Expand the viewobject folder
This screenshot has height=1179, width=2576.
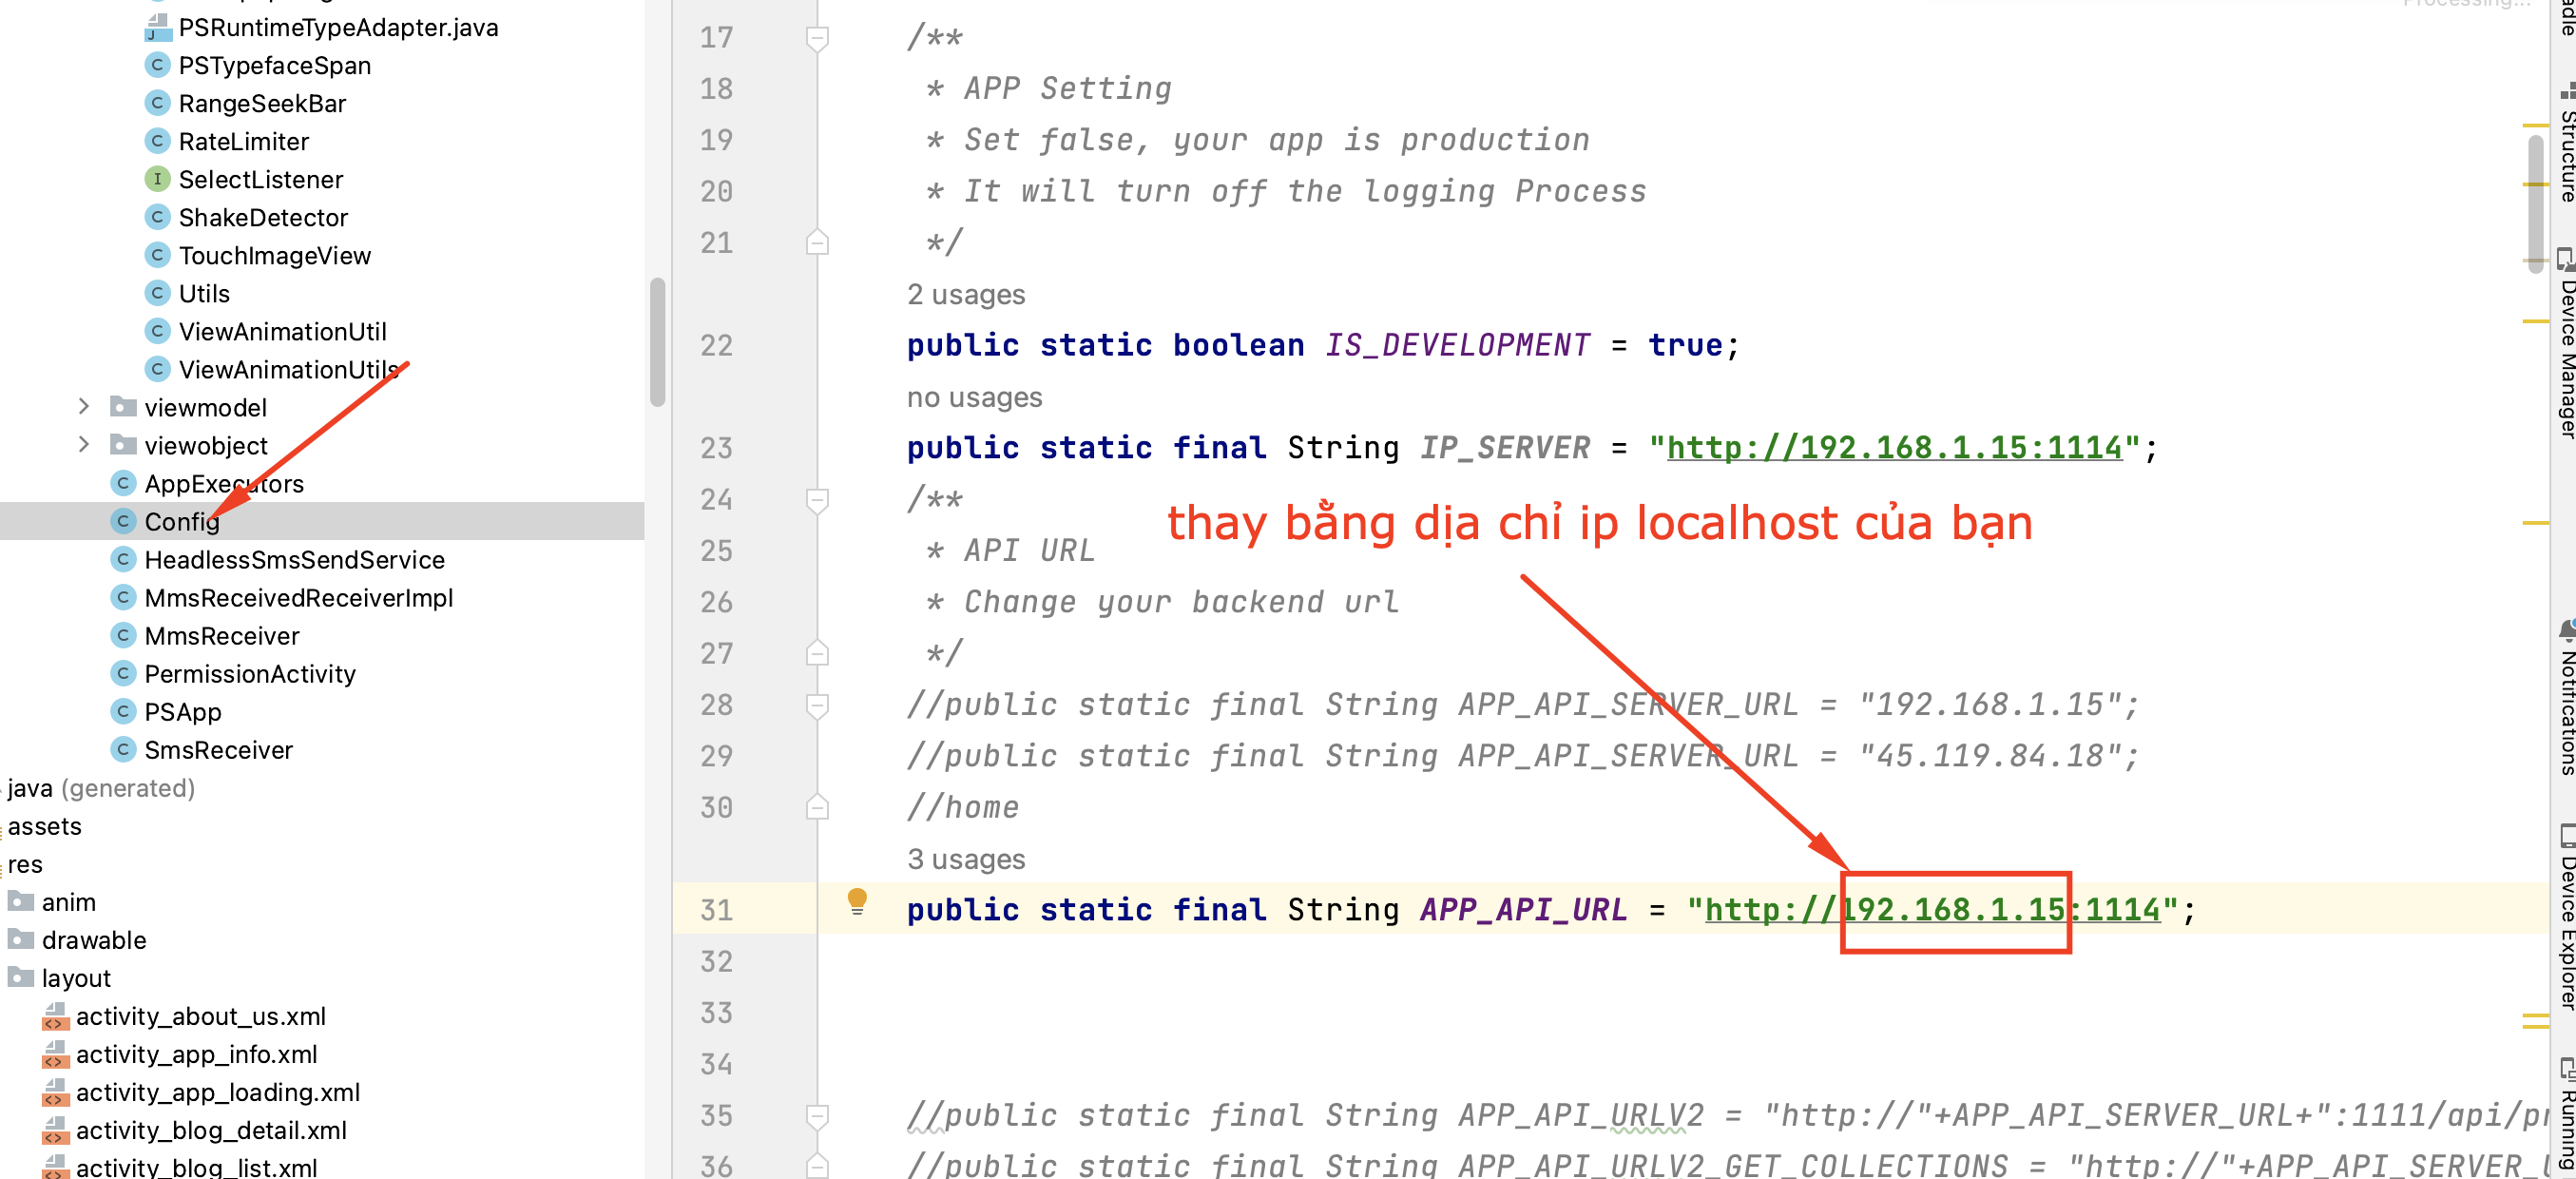[84, 444]
